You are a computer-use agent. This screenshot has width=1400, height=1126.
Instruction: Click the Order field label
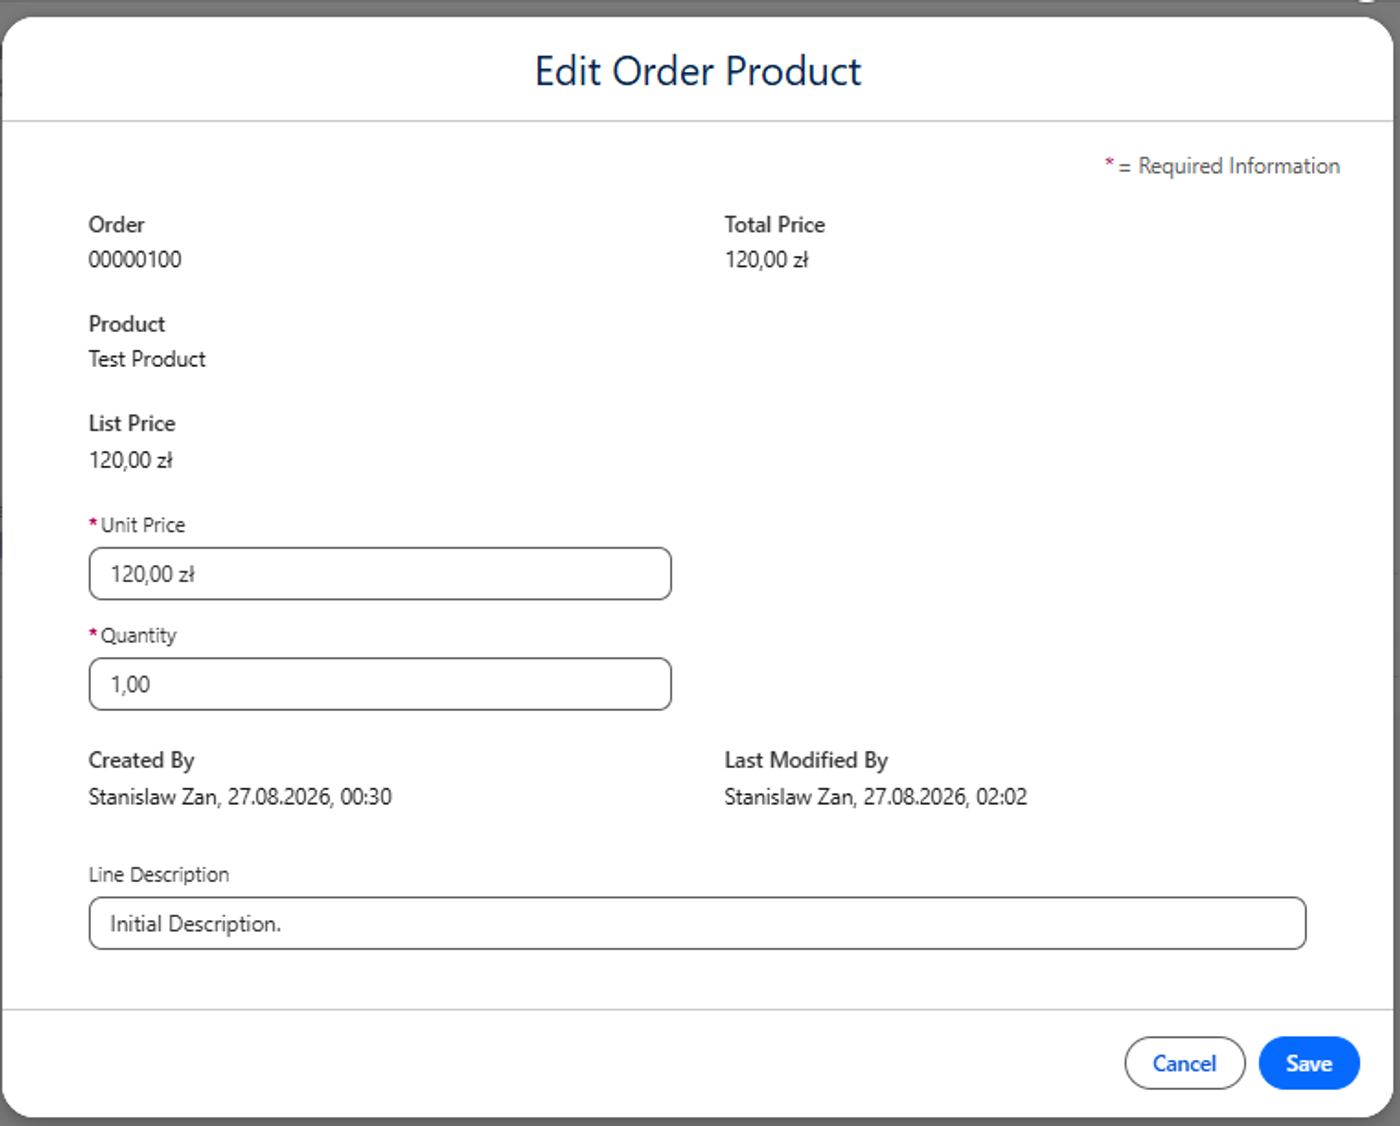pos(116,225)
